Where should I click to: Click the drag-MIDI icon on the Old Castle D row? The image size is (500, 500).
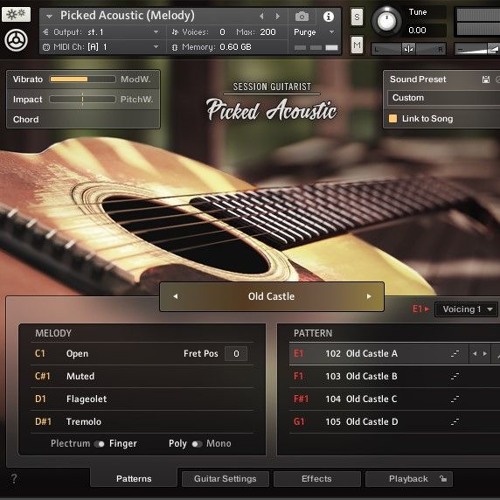pyautogui.click(x=455, y=422)
